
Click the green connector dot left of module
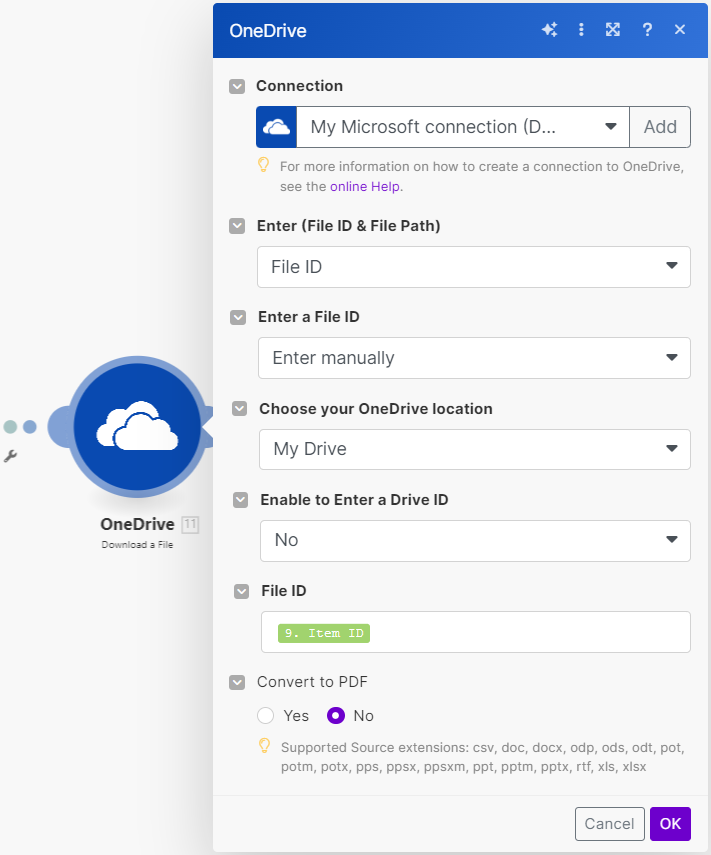(10, 427)
